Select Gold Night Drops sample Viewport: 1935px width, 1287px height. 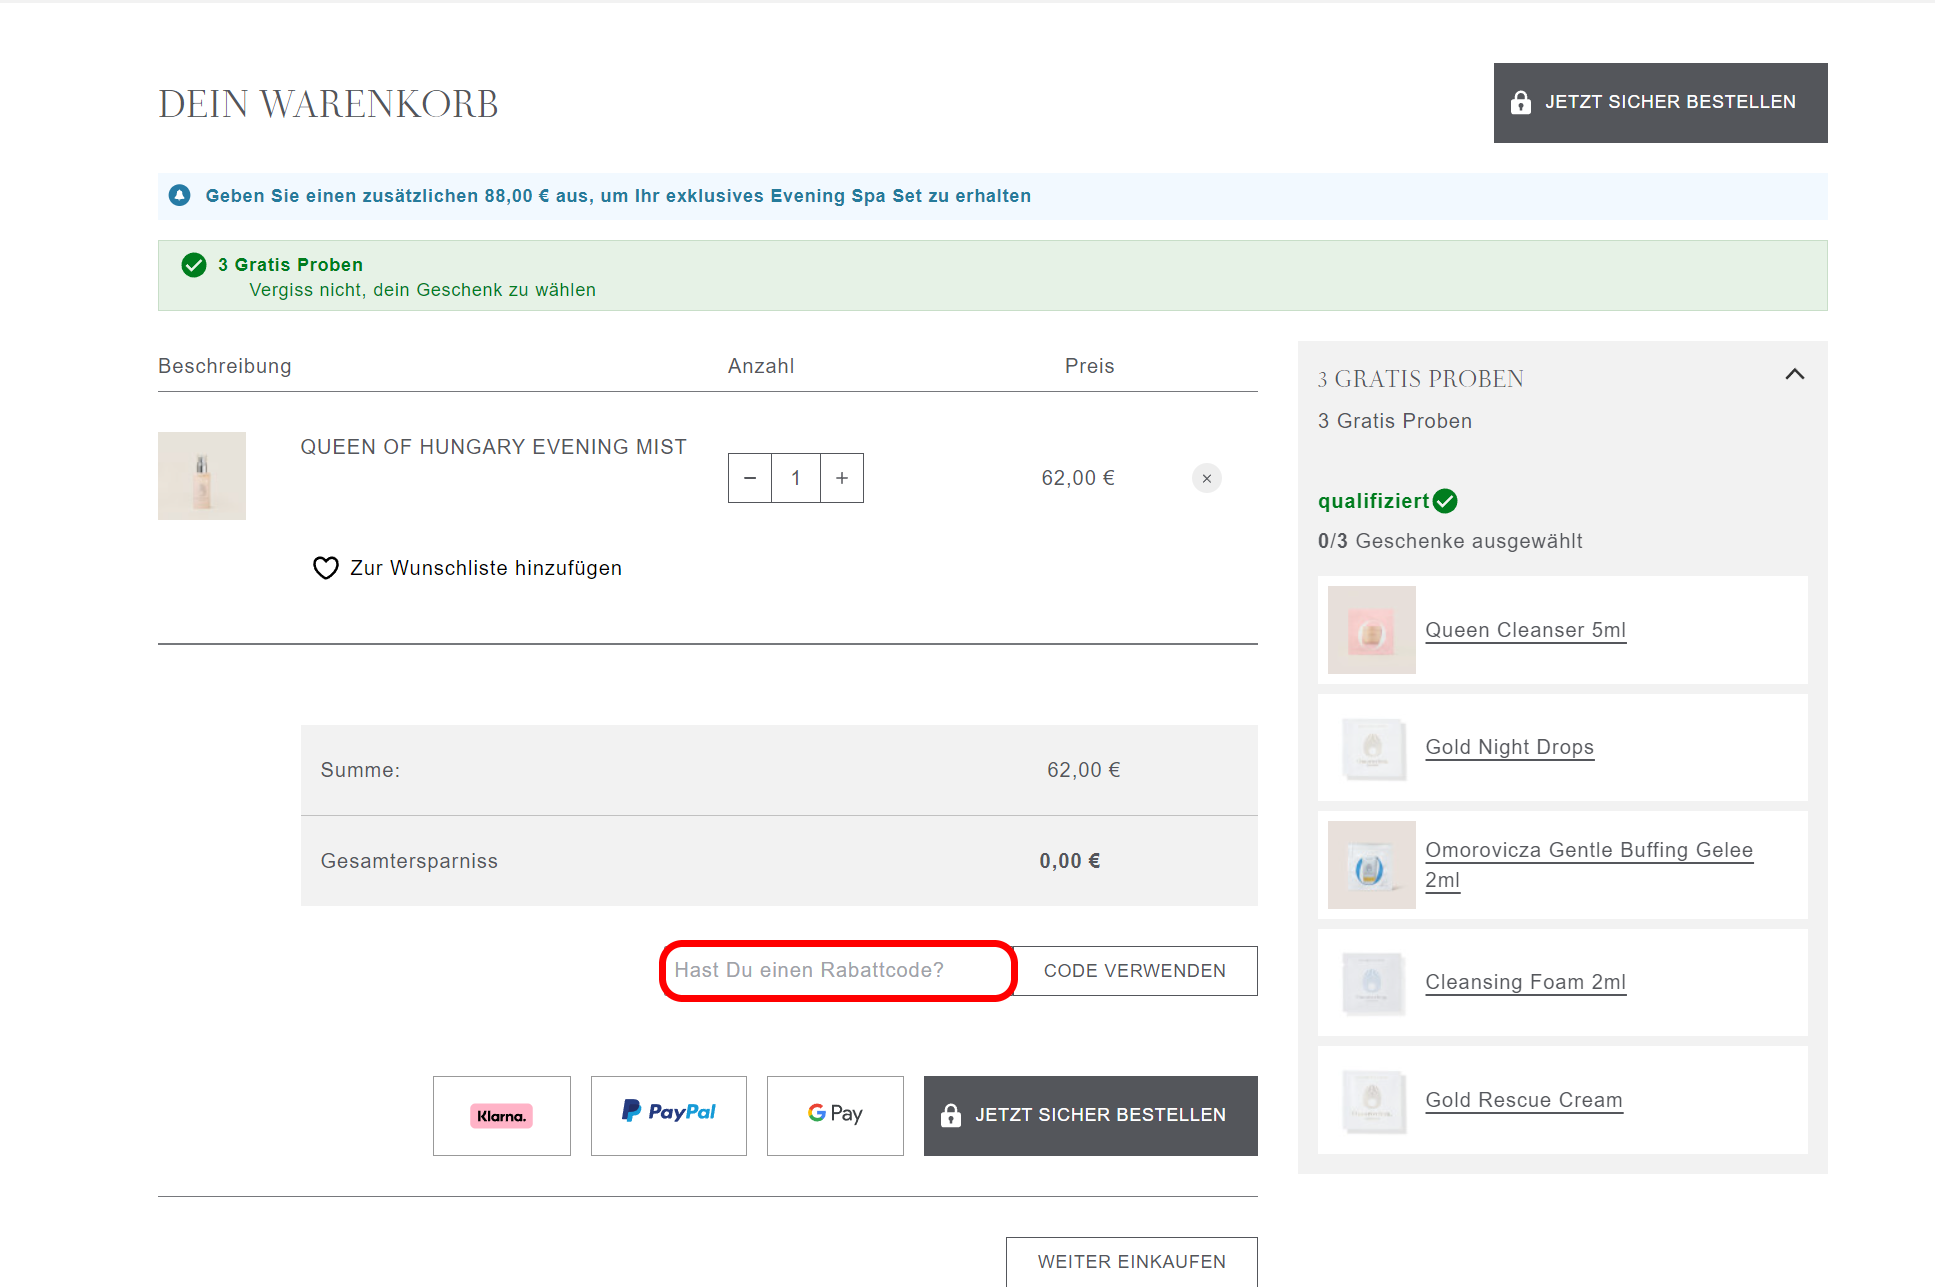1509,747
